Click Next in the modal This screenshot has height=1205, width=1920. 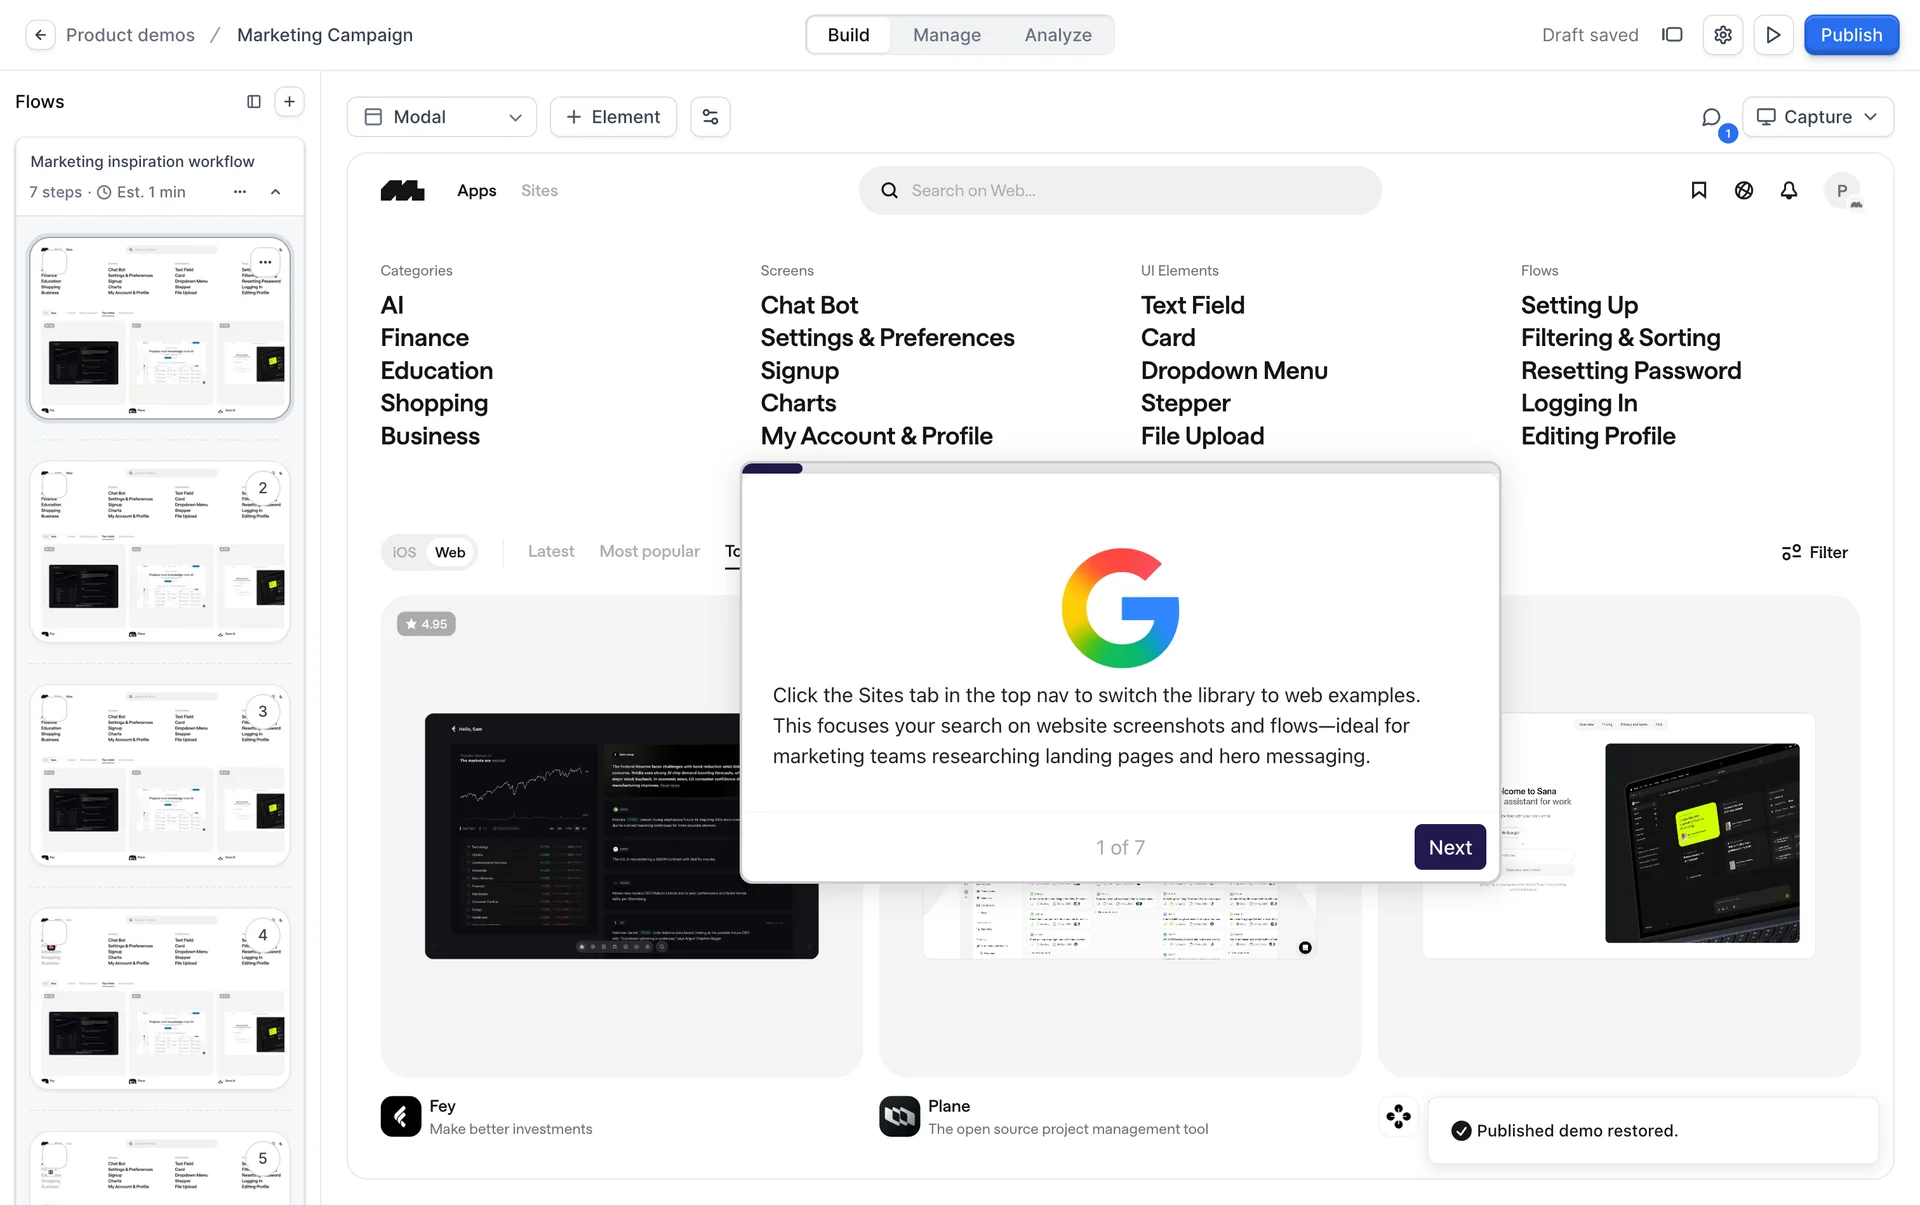tap(1449, 847)
